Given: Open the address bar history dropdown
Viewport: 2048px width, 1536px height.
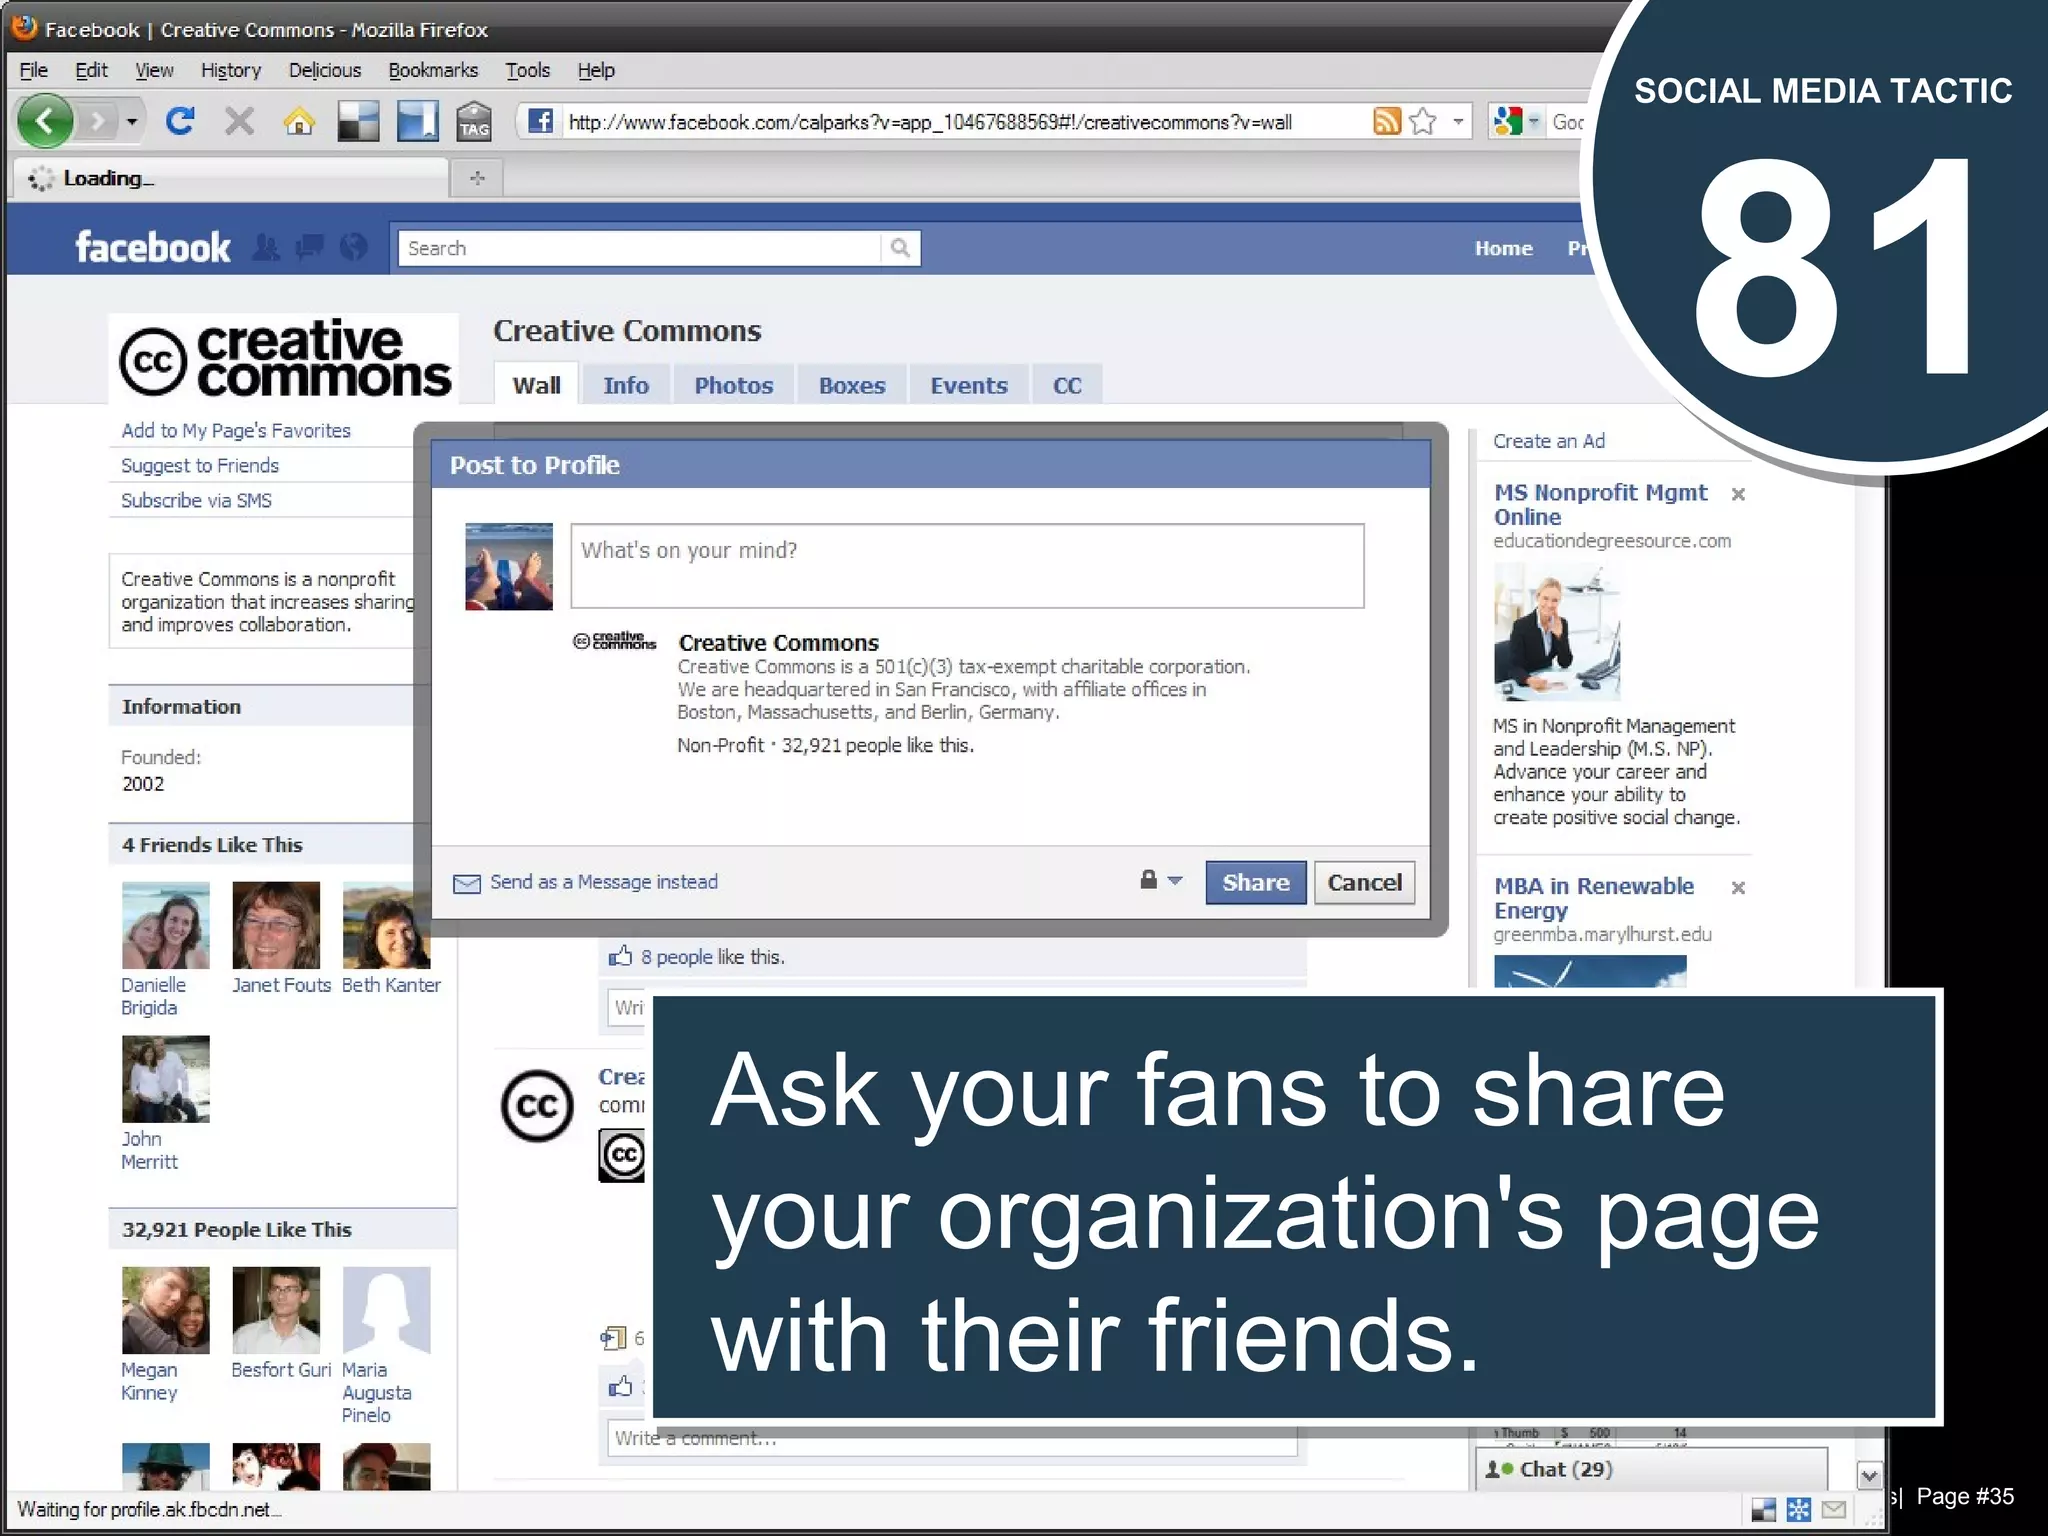Looking at the screenshot, I should click(1458, 121).
